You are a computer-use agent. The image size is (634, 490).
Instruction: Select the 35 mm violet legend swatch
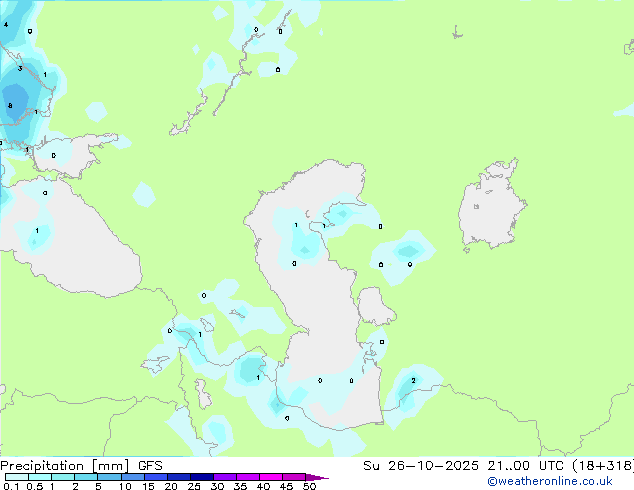coord(248,477)
